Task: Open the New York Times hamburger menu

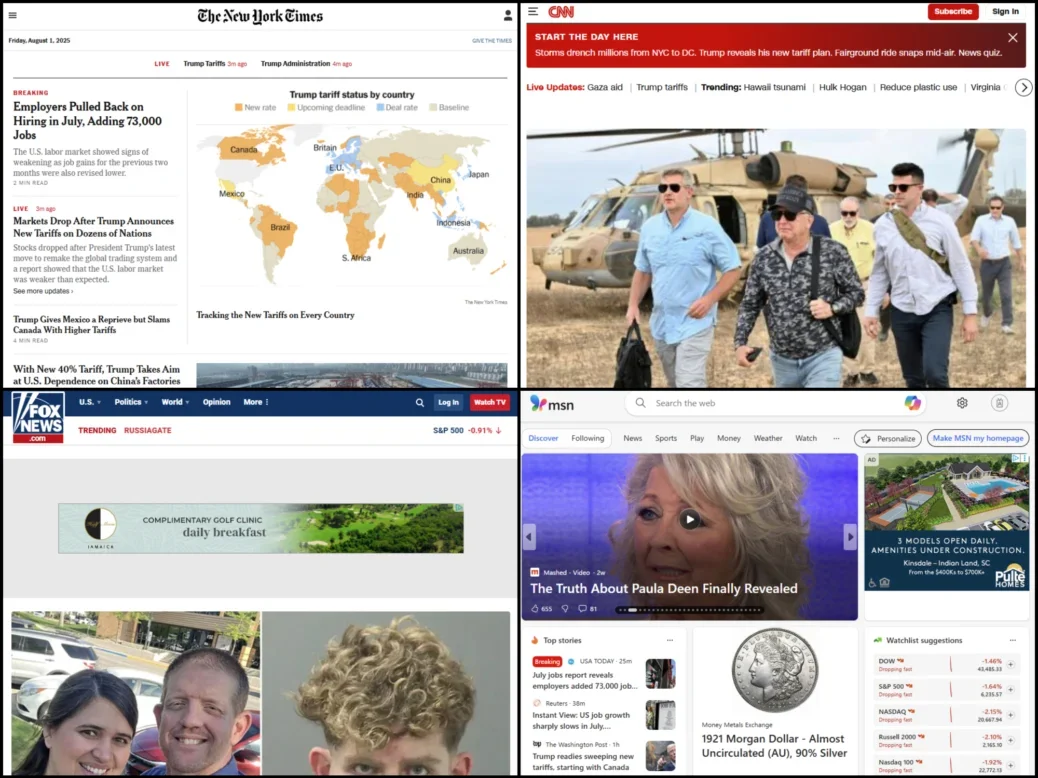Action: click(13, 15)
